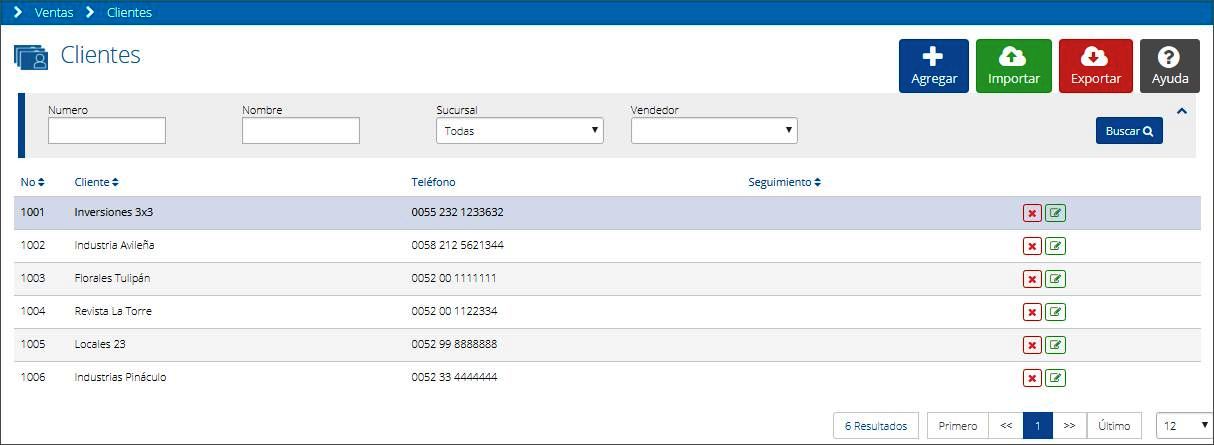Select client name Inversiones 3x3
This screenshot has height=445, width=1214.
(x=114, y=212)
